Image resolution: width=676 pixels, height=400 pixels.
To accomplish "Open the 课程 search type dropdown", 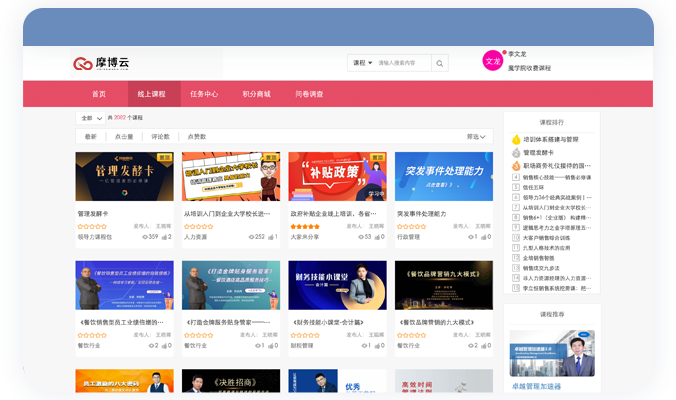I will (363, 63).
